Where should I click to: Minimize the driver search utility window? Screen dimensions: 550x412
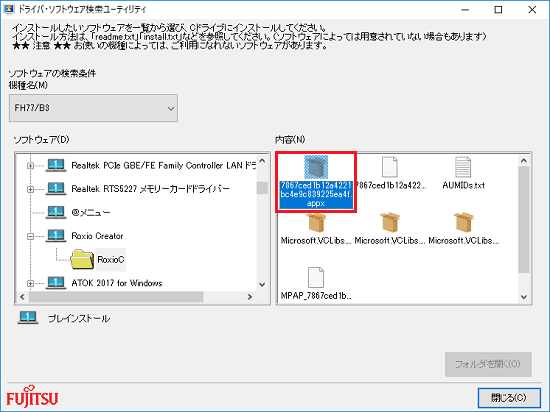pyautogui.click(x=465, y=9)
